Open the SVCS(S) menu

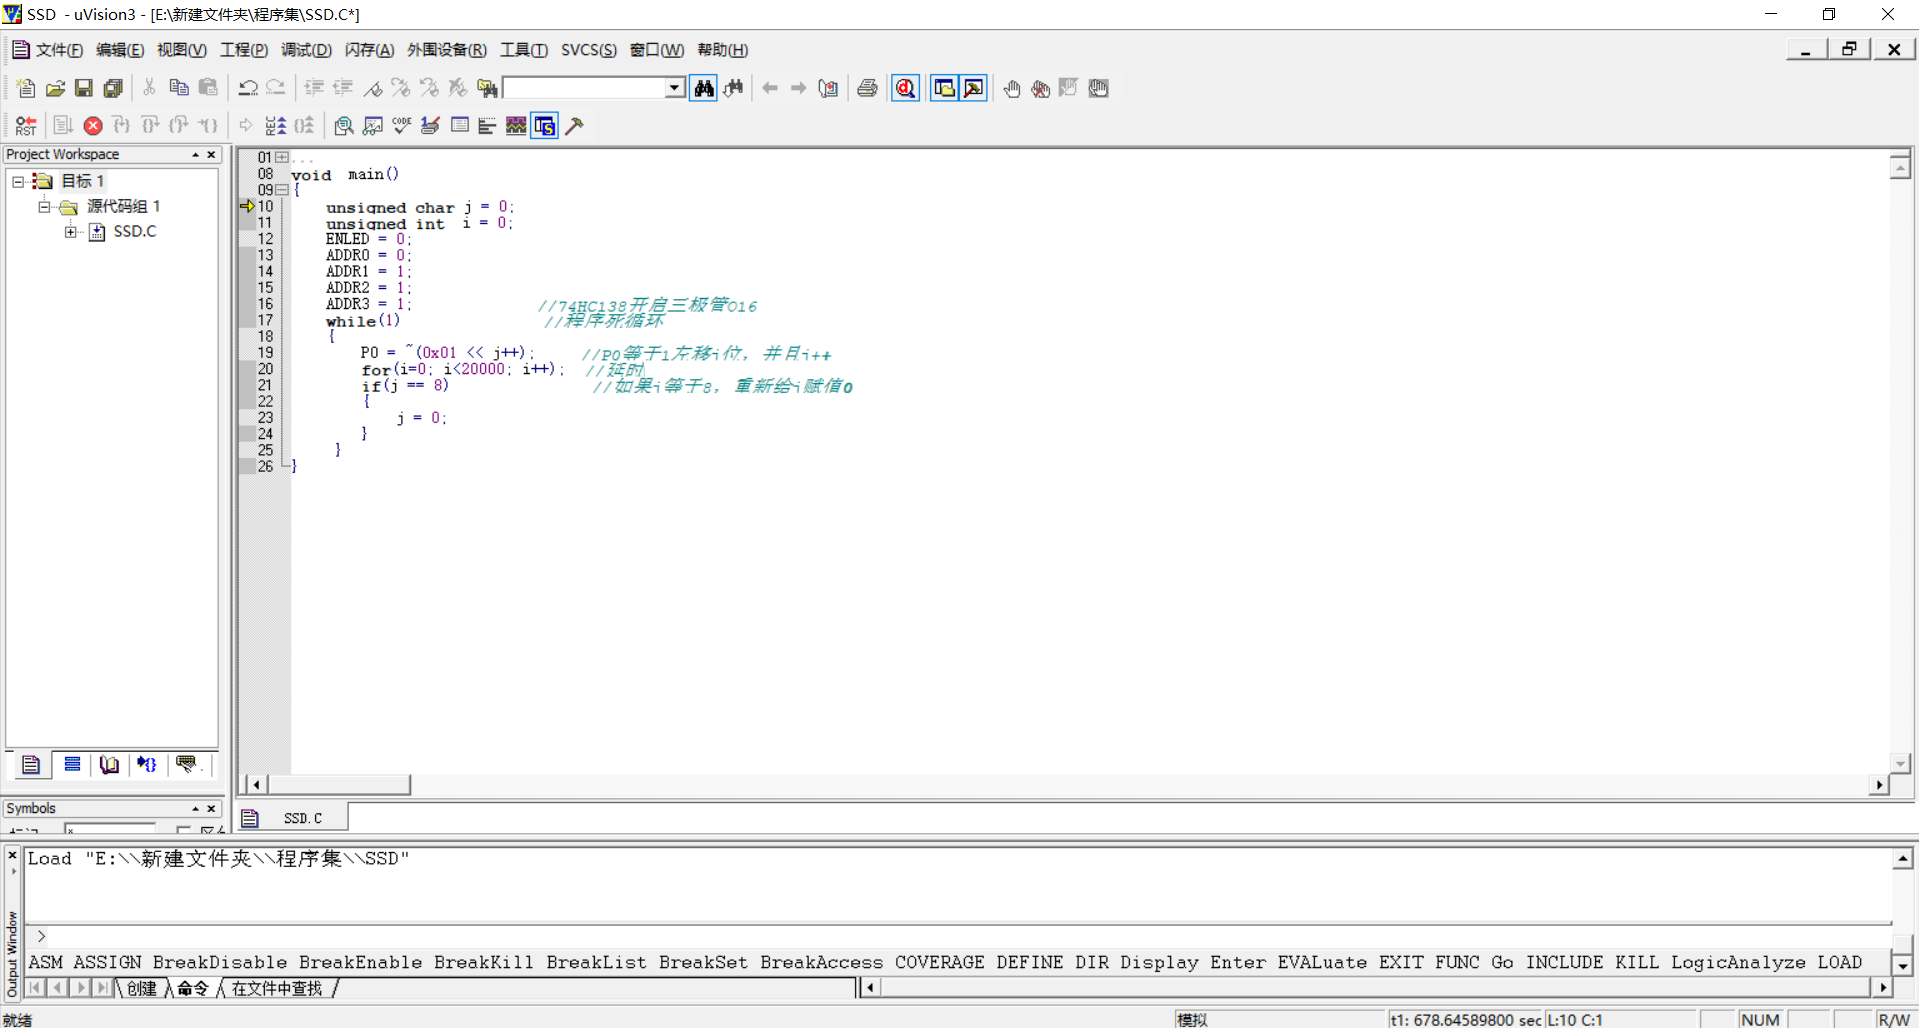(588, 50)
